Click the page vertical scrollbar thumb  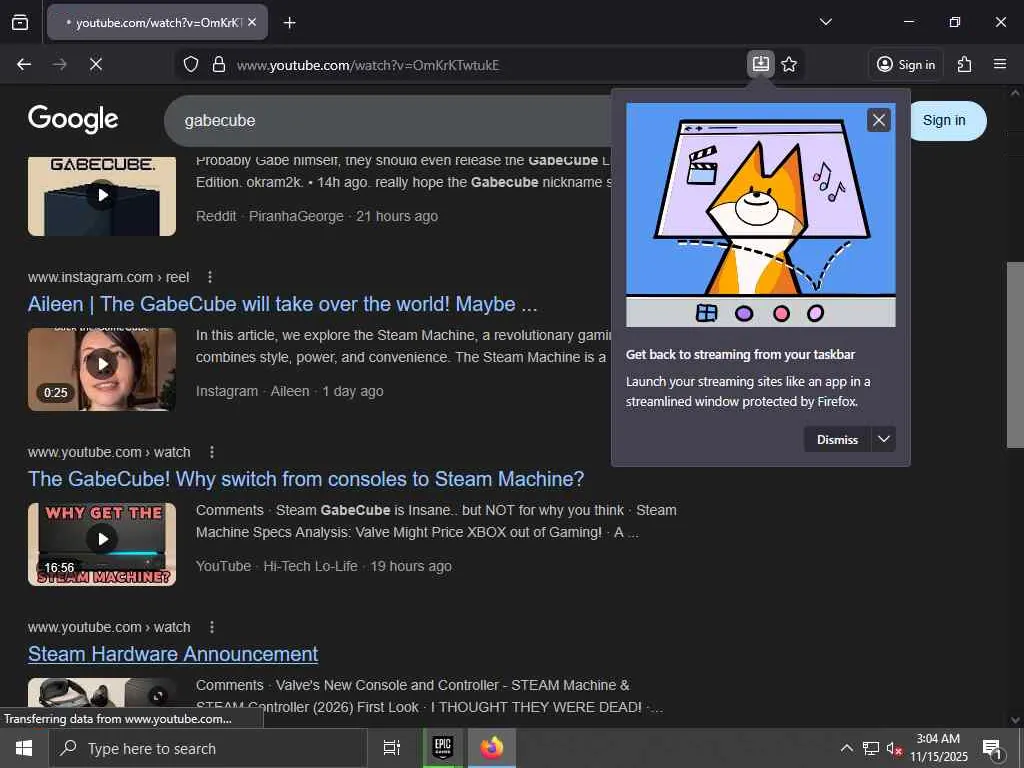click(1015, 355)
